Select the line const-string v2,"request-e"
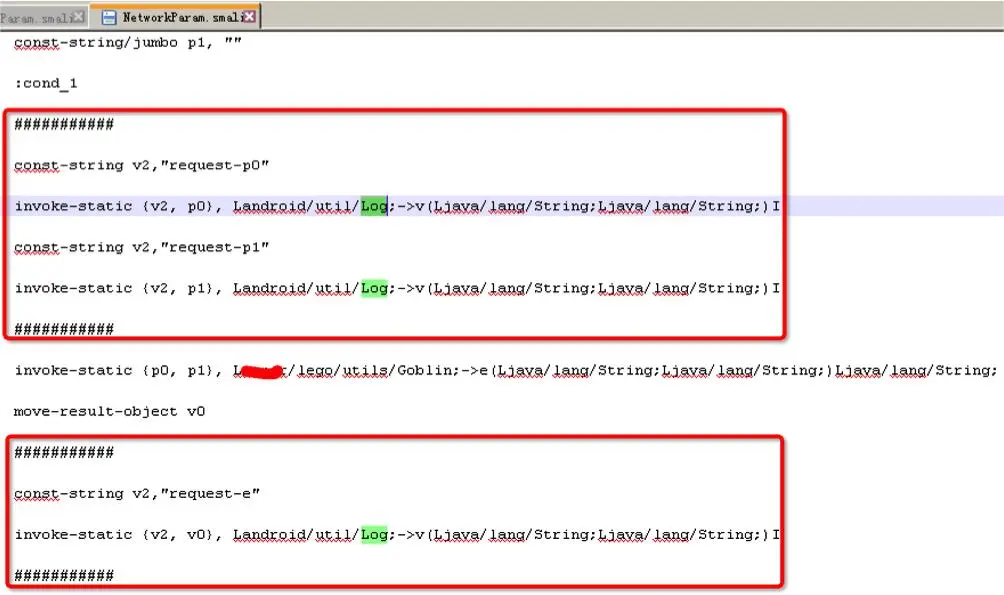This screenshot has height=595, width=1004. tap(137, 493)
